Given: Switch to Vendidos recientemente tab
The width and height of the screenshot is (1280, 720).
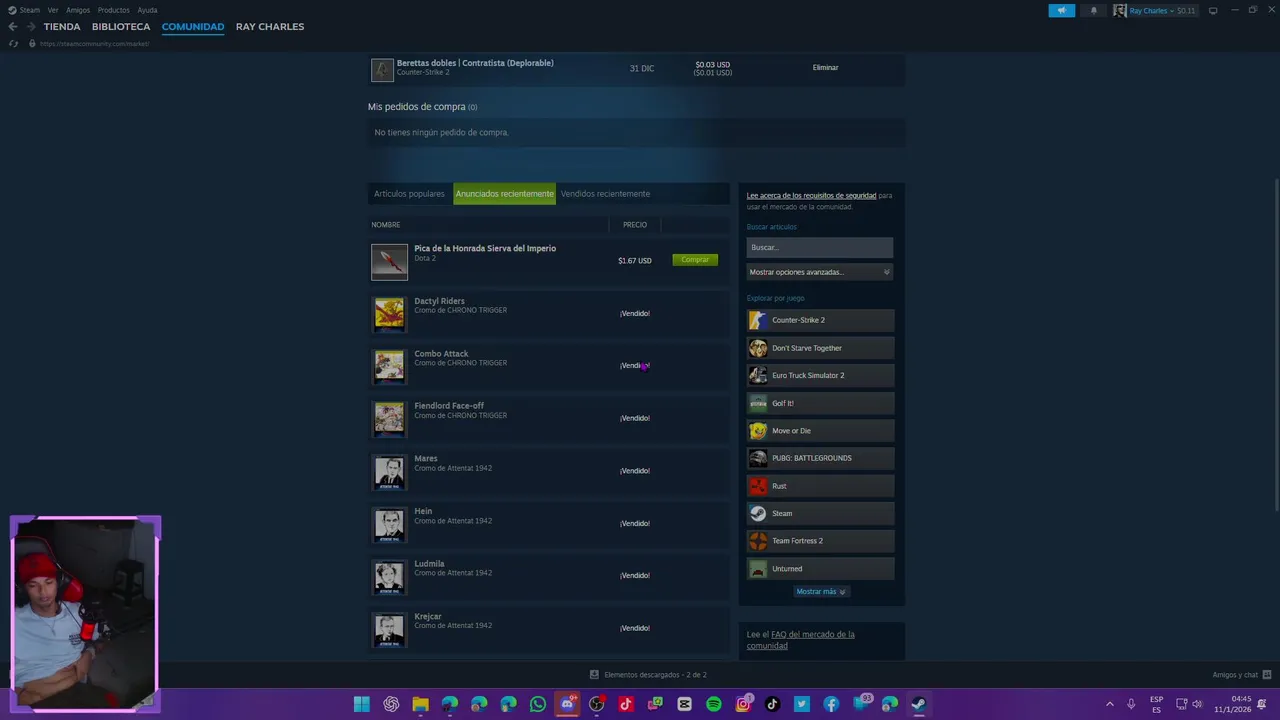Looking at the screenshot, I should coord(605,194).
